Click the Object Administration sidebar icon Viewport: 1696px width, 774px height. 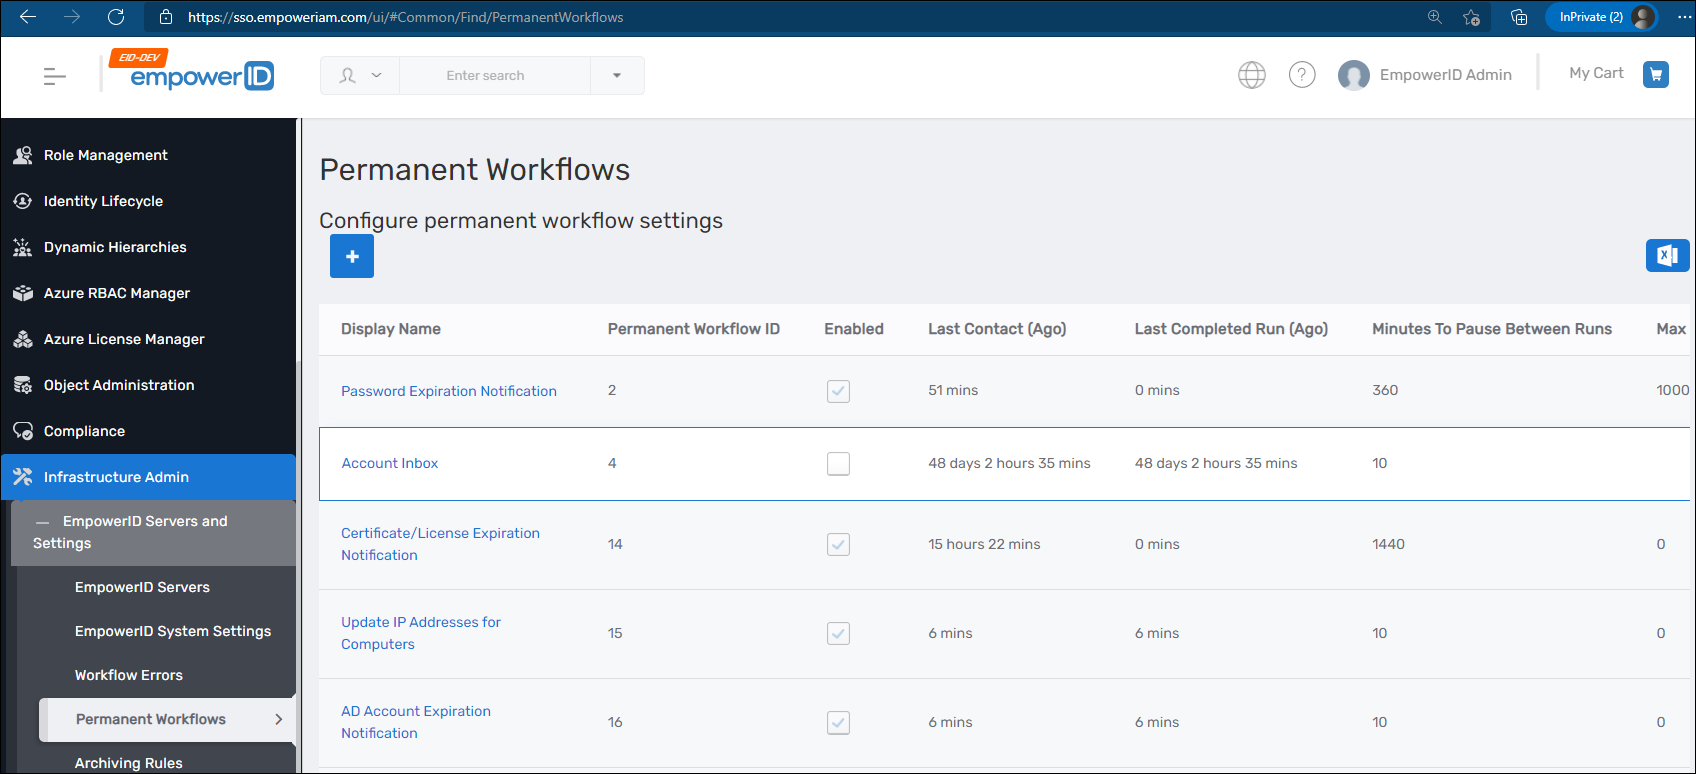pyautogui.click(x=23, y=385)
